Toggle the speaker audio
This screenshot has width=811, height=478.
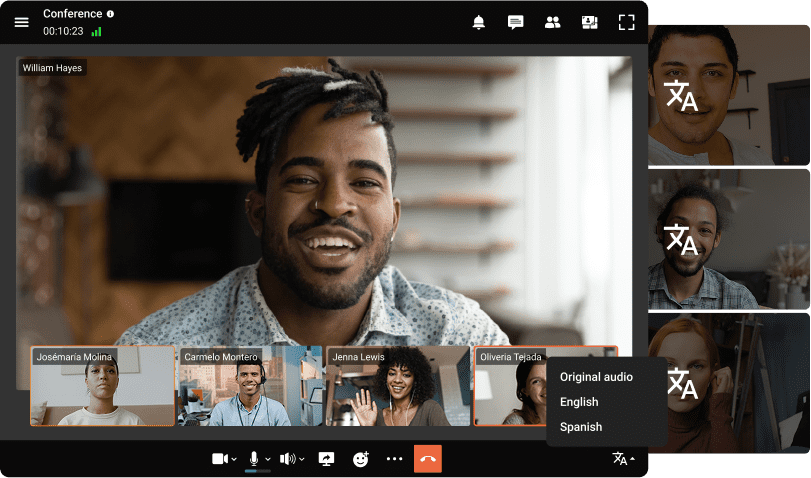tap(288, 459)
